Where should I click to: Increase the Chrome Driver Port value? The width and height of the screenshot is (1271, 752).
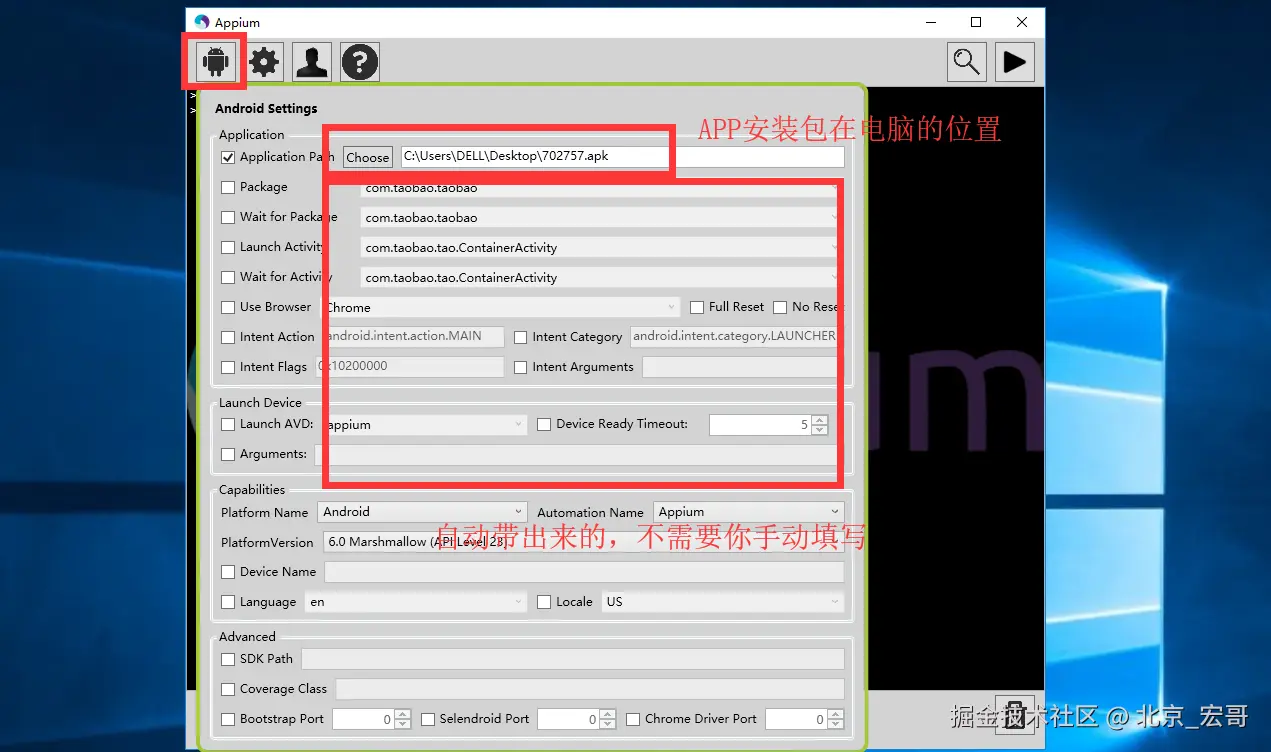pos(836,714)
